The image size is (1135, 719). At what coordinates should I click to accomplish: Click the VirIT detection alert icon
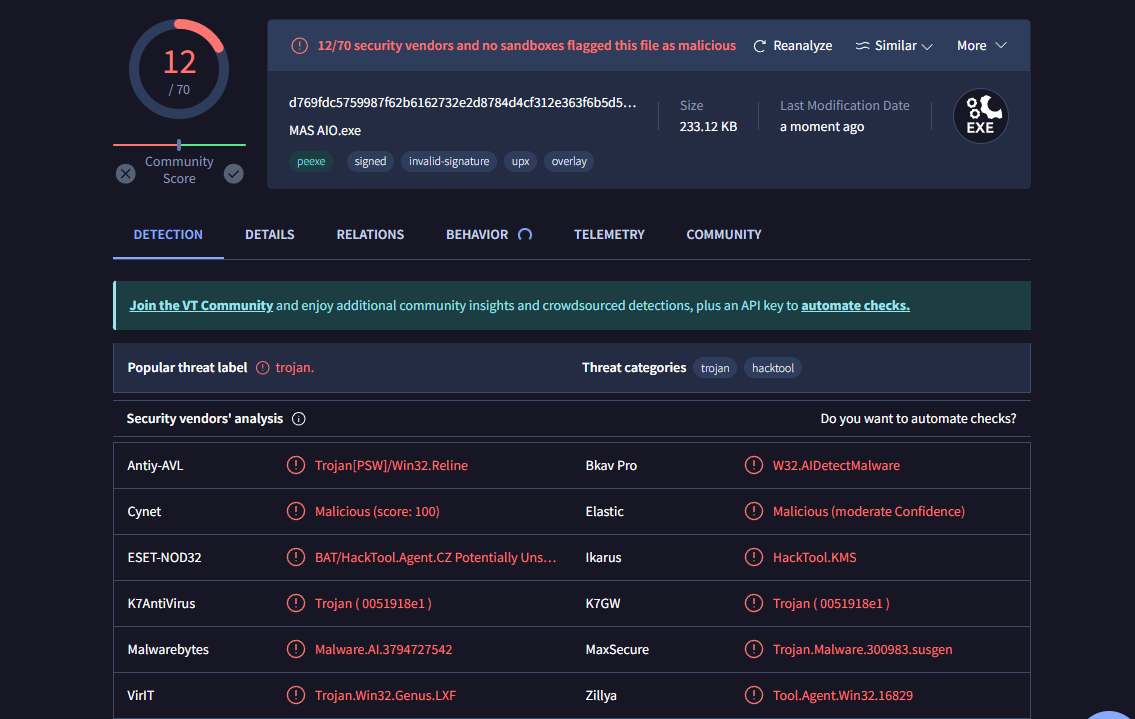pyautogui.click(x=295, y=695)
